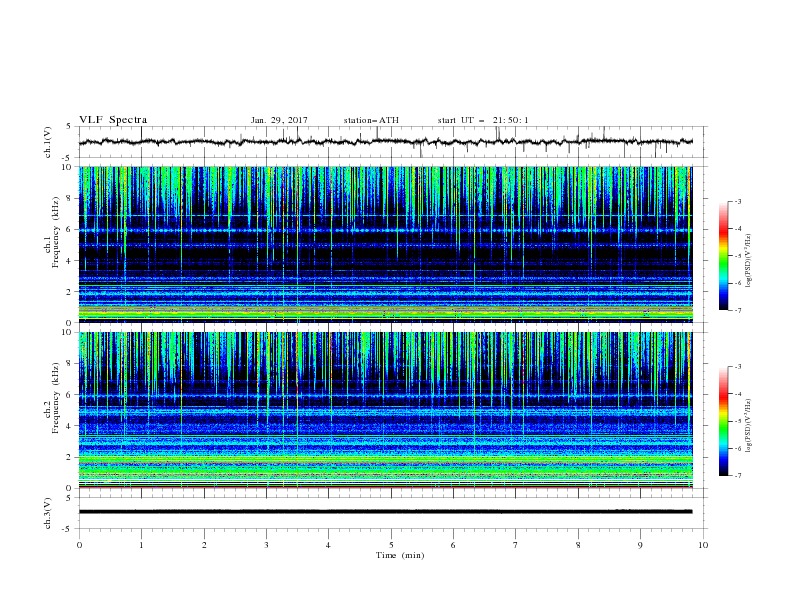Click the "7" tick label on the time axis
Screen dimensions: 792x612
[516, 545]
